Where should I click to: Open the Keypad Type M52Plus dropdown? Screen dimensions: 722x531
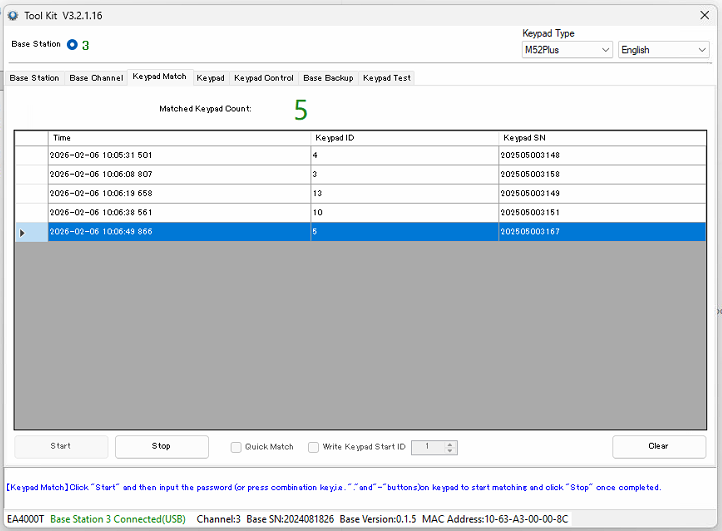click(x=566, y=50)
